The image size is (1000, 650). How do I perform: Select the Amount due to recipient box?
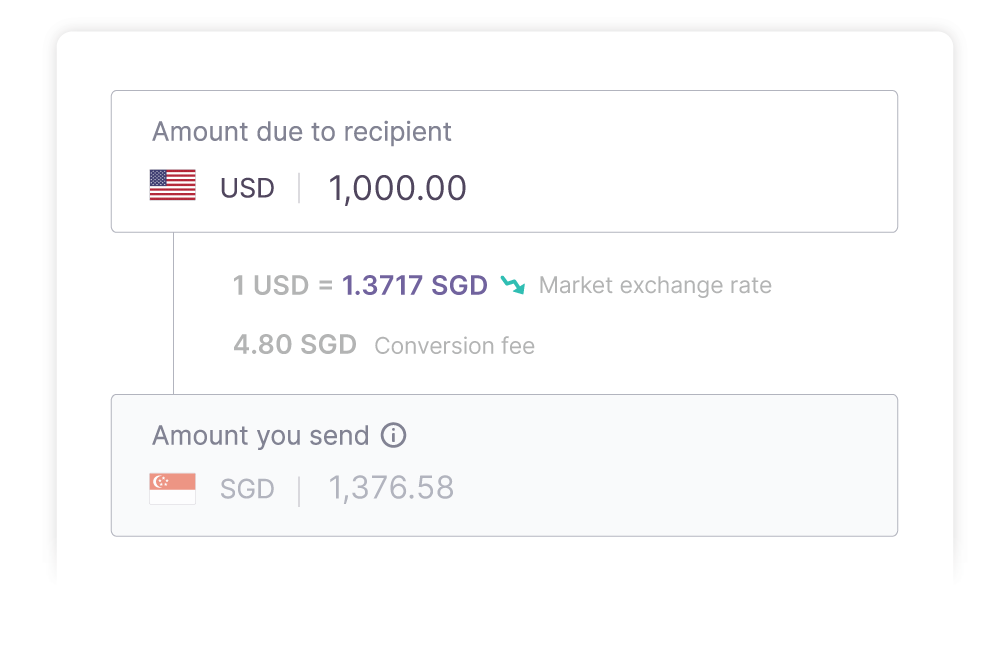pyautogui.click(x=504, y=161)
